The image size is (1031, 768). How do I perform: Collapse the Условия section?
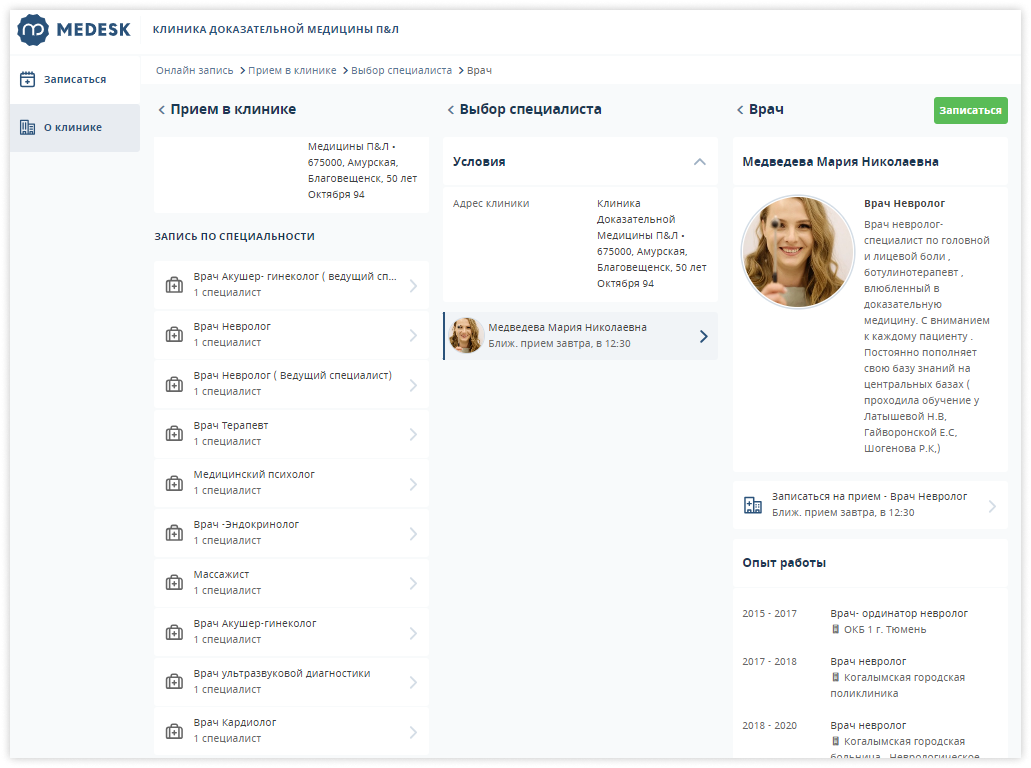pos(700,162)
